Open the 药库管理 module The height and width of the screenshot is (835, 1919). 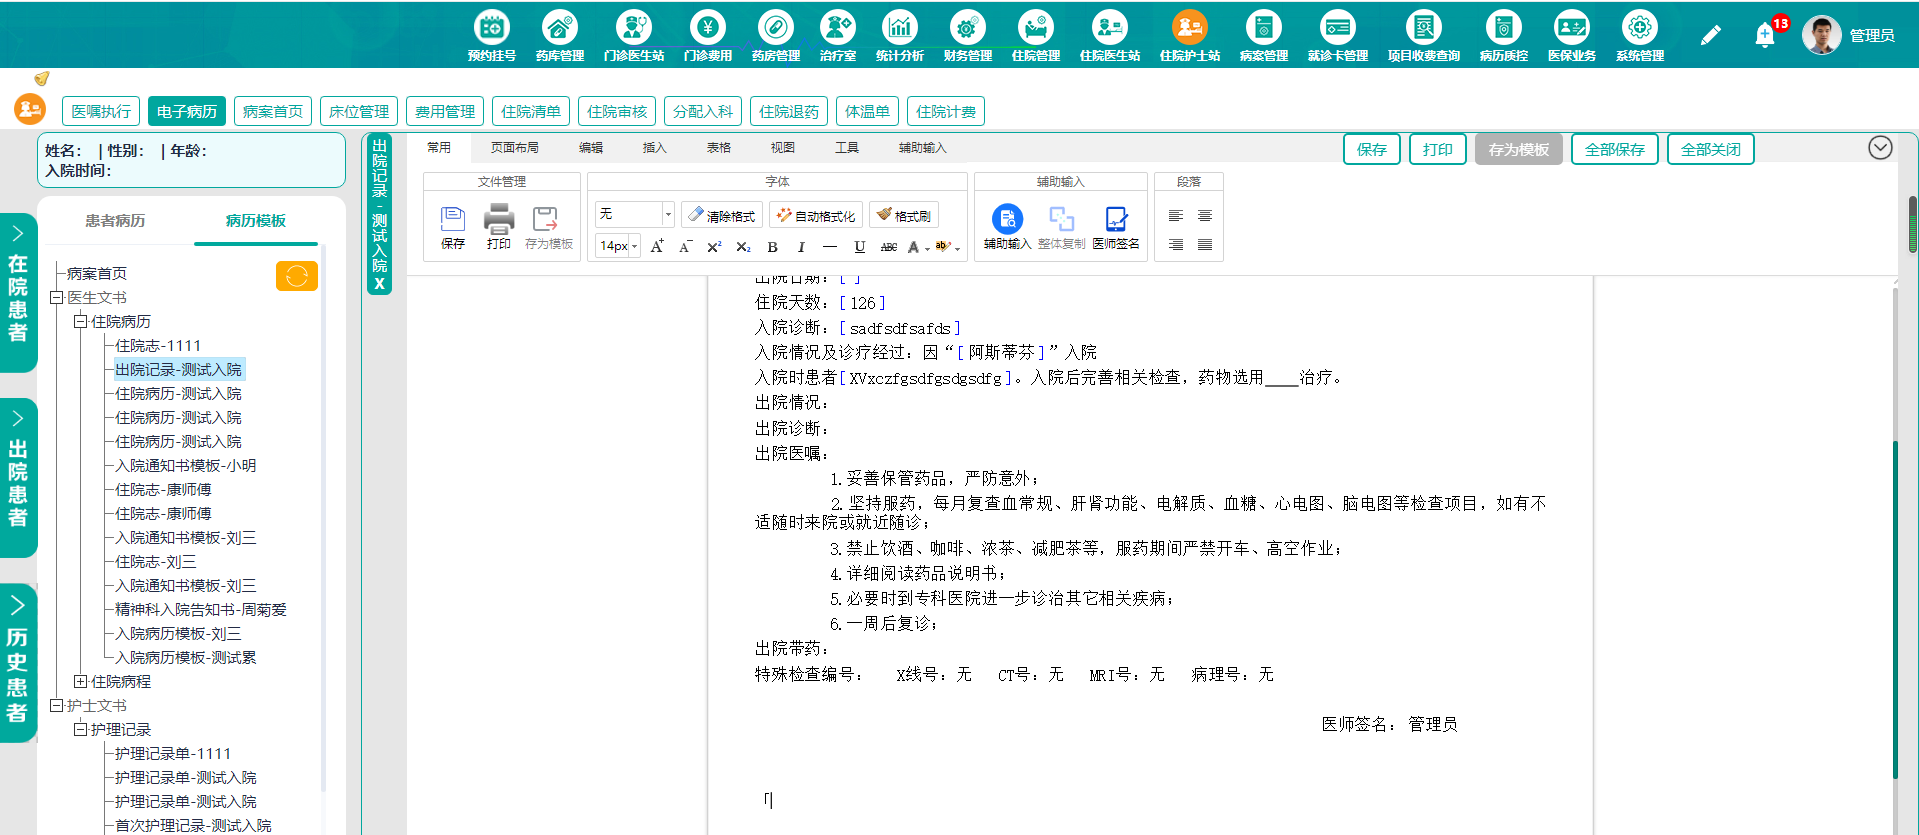coord(559,35)
